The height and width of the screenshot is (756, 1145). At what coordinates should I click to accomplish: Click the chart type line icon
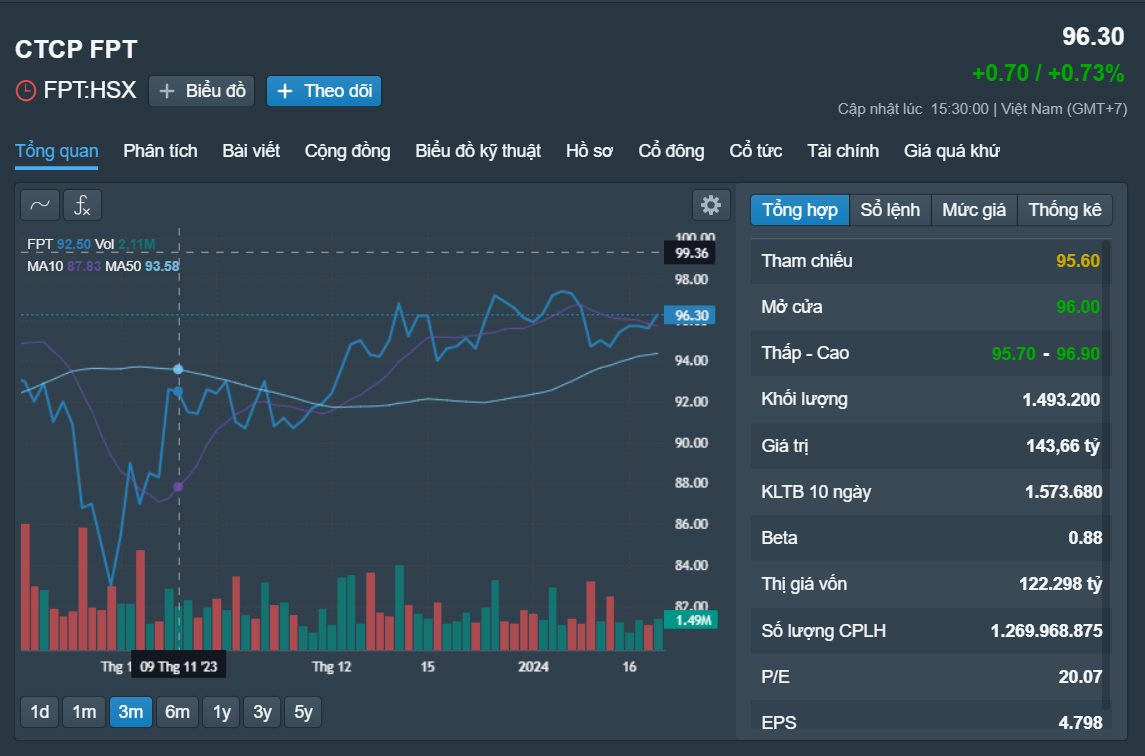click(x=39, y=205)
